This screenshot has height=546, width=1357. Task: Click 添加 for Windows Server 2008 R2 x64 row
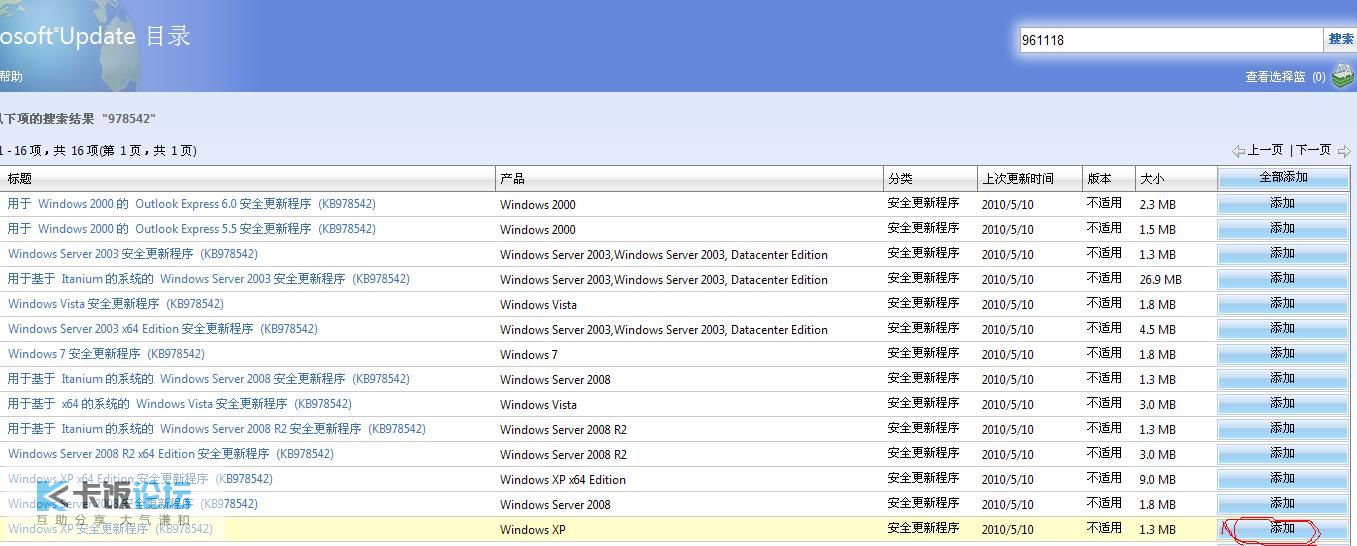pyautogui.click(x=1283, y=453)
